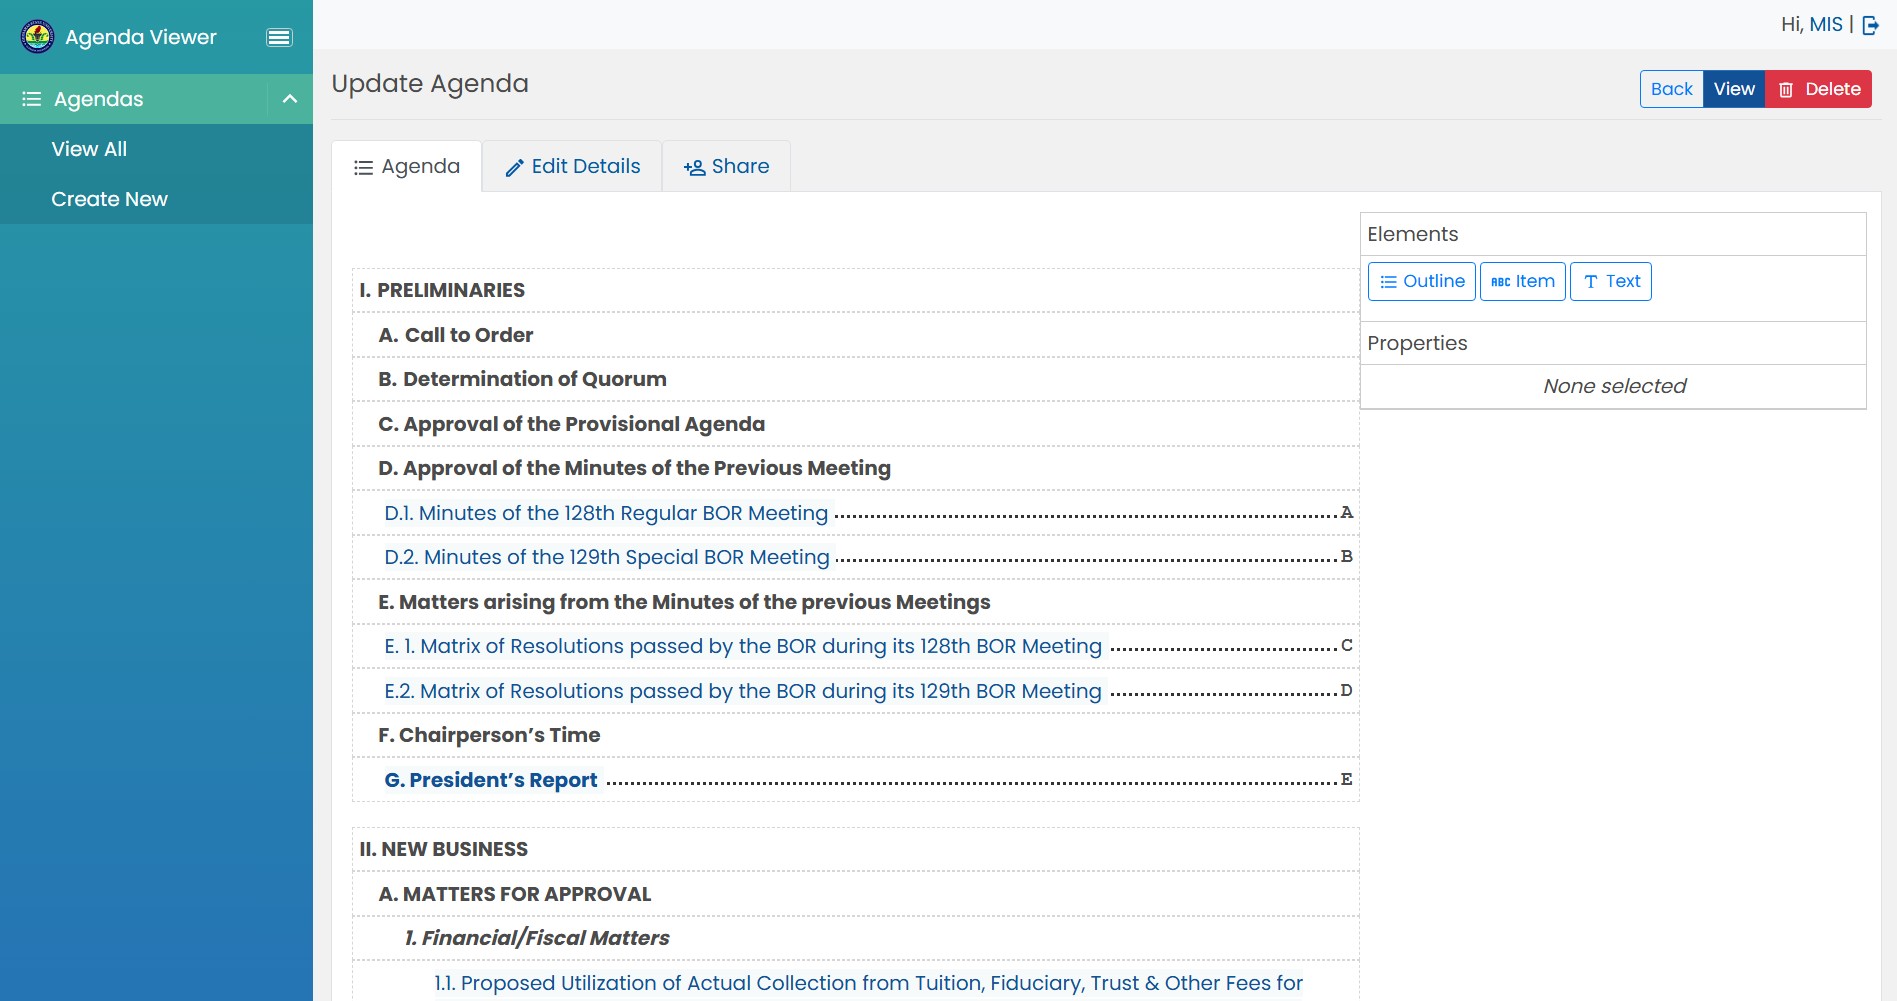This screenshot has height=1001, width=1897.
Task: Click the logout icon beside MIS
Action: [x=1870, y=25]
